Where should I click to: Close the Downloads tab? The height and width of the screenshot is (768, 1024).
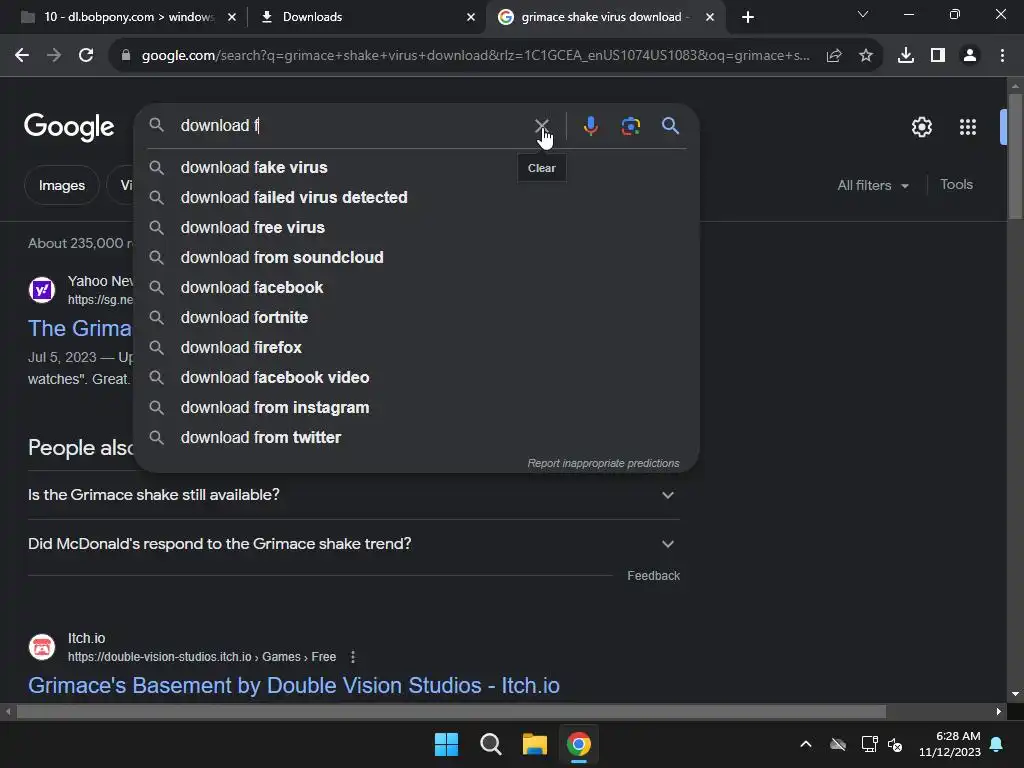(471, 17)
